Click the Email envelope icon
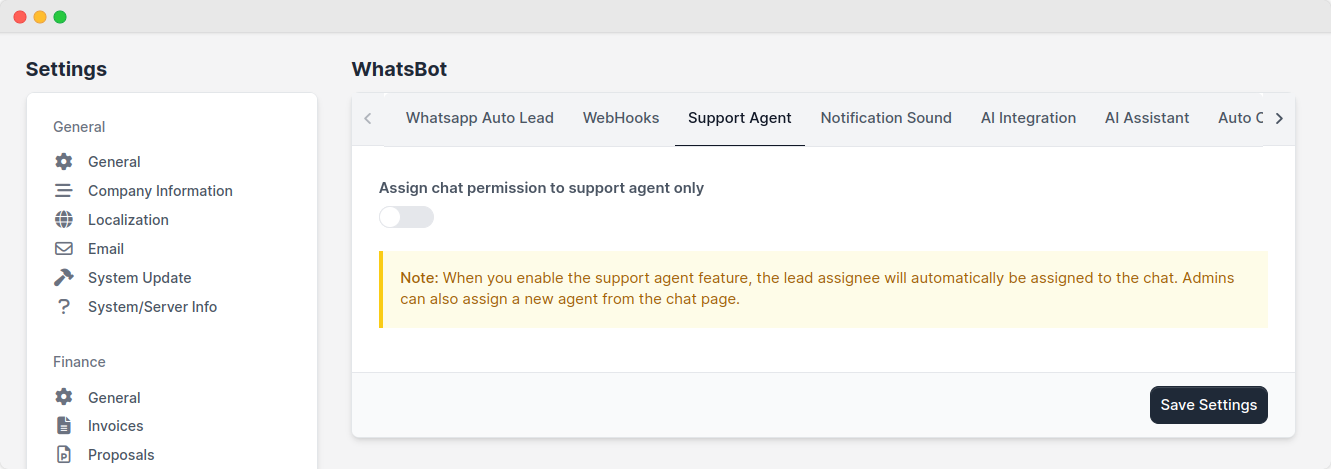This screenshot has width=1331, height=469. (x=64, y=249)
